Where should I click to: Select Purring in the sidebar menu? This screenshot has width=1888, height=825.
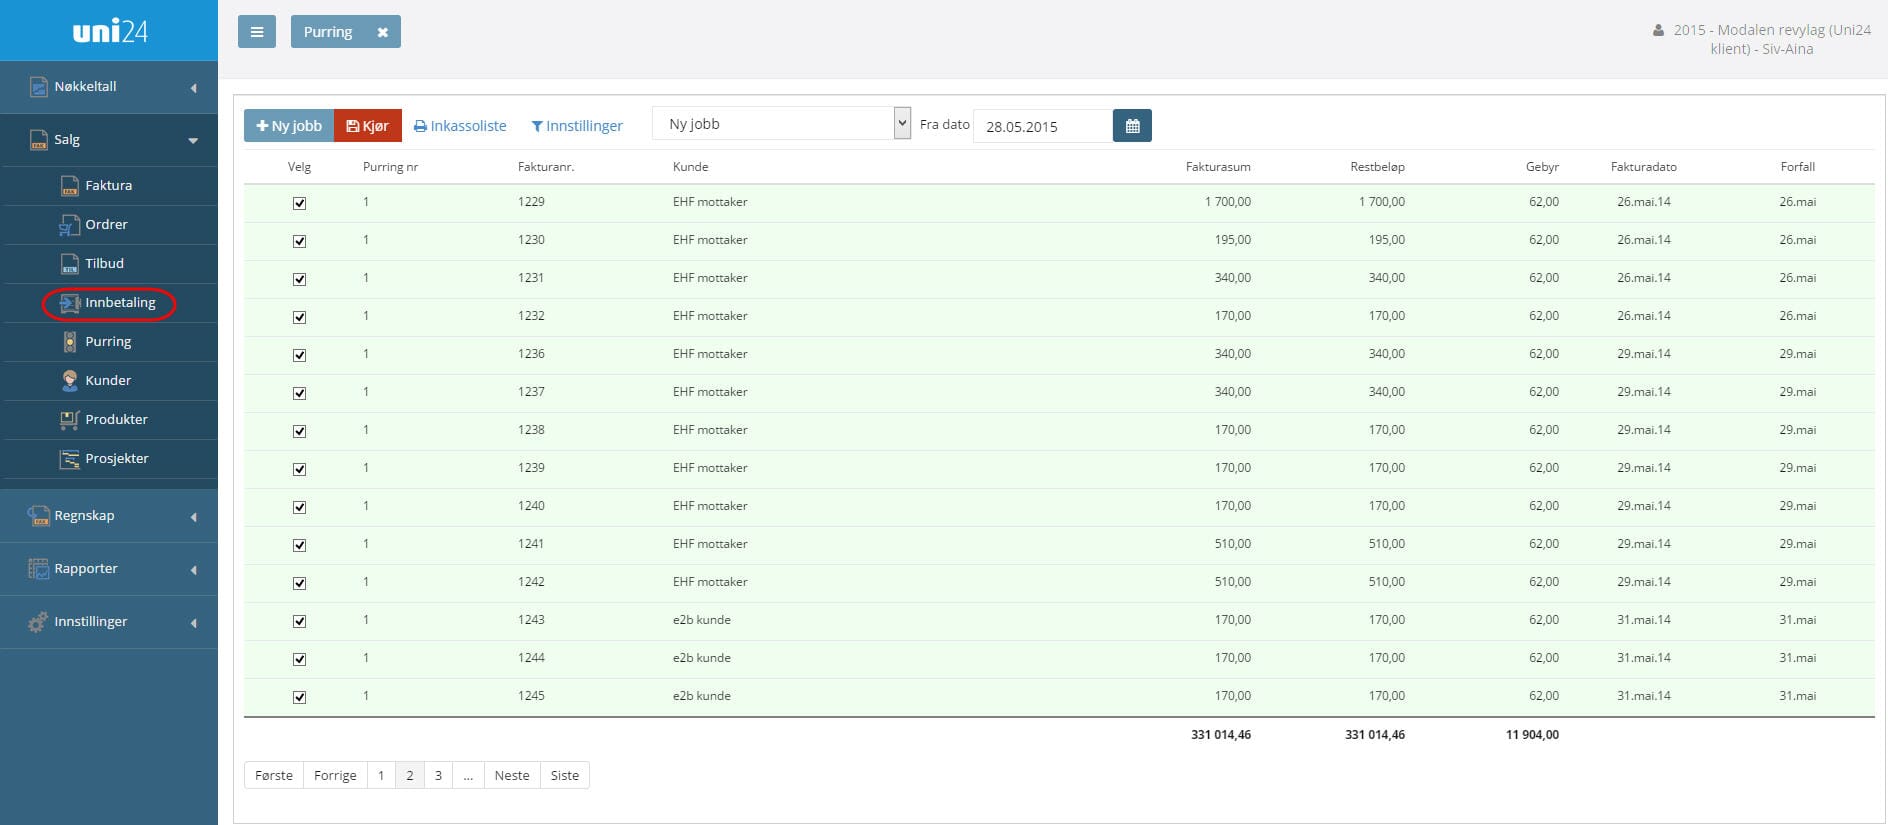(x=108, y=342)
